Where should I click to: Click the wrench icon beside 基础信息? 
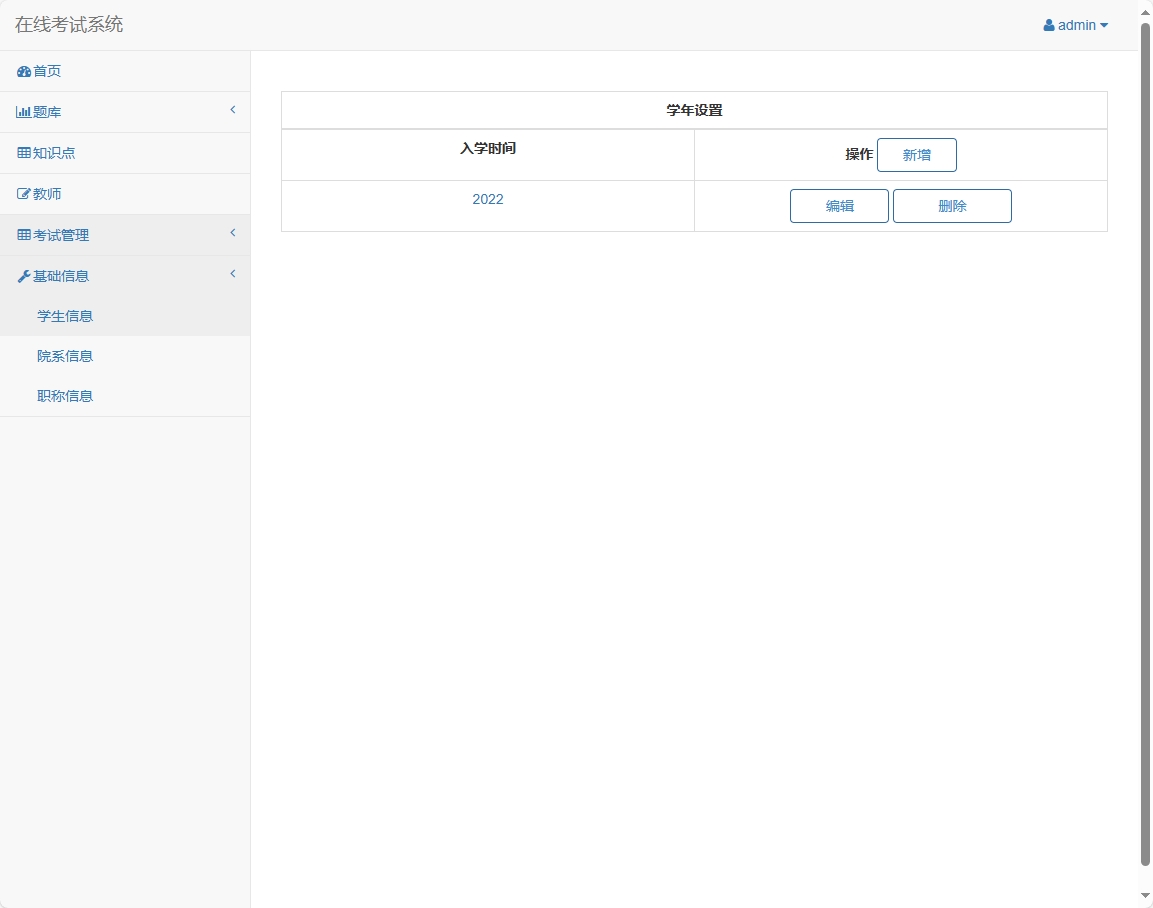coord(24,276)
